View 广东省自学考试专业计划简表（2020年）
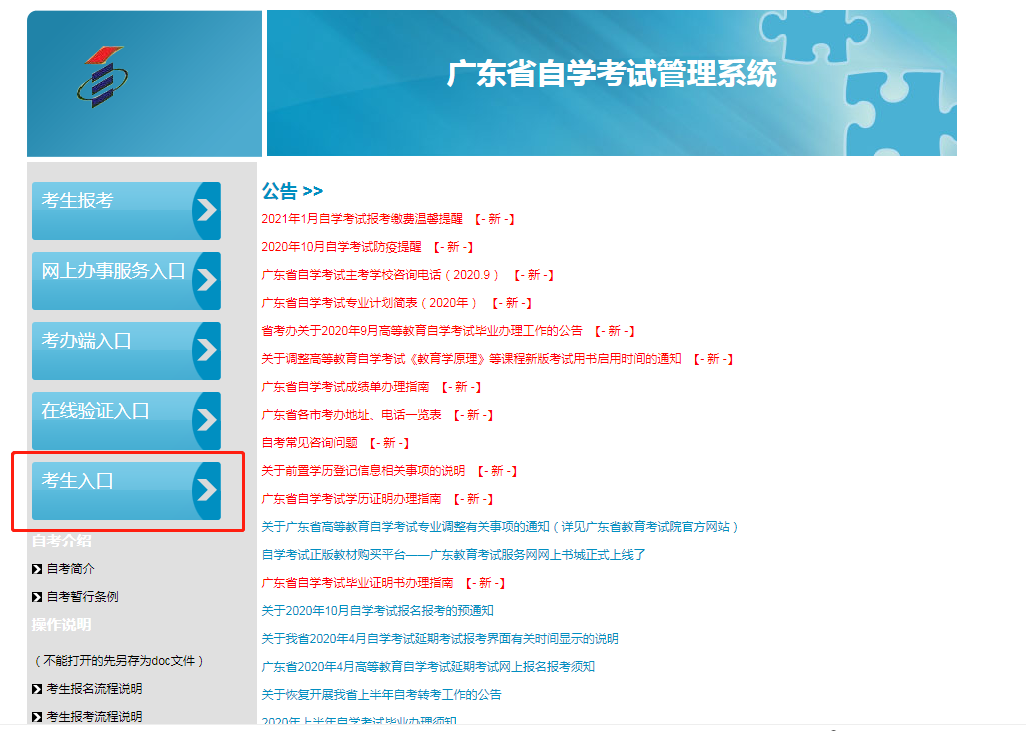This screenshot has height=731, width=1026. [x=370, y=302]
